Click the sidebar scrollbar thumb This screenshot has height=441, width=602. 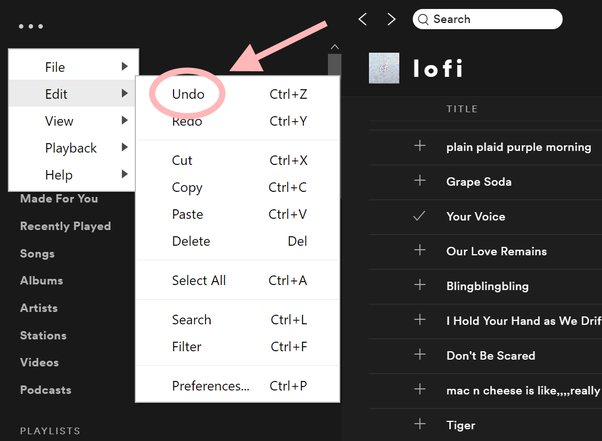(x=335, y=64)
